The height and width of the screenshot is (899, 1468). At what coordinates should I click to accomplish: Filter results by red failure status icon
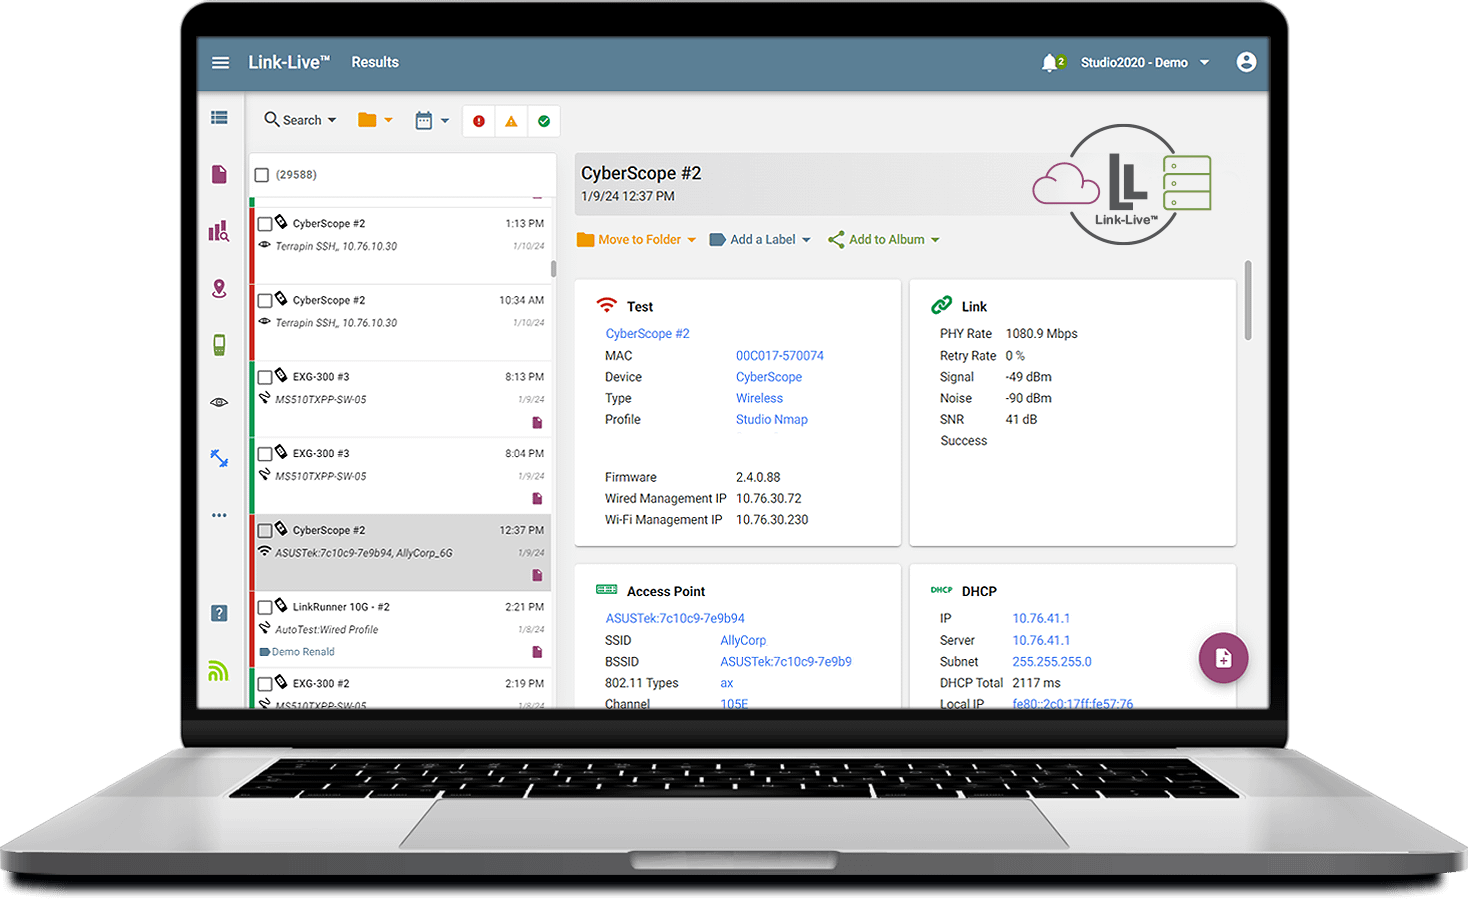(x=479, y=121)
